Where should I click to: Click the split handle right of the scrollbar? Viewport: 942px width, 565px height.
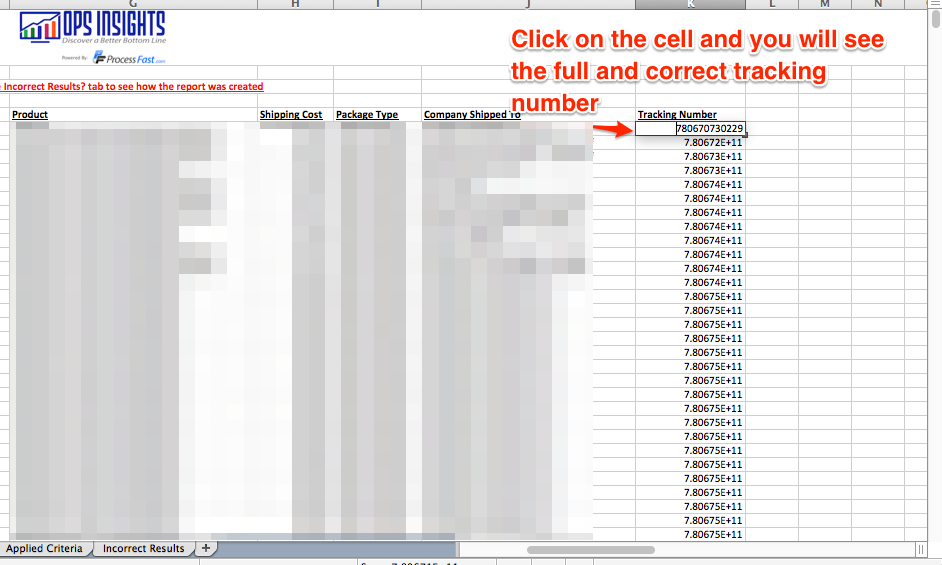pos(920,549)
